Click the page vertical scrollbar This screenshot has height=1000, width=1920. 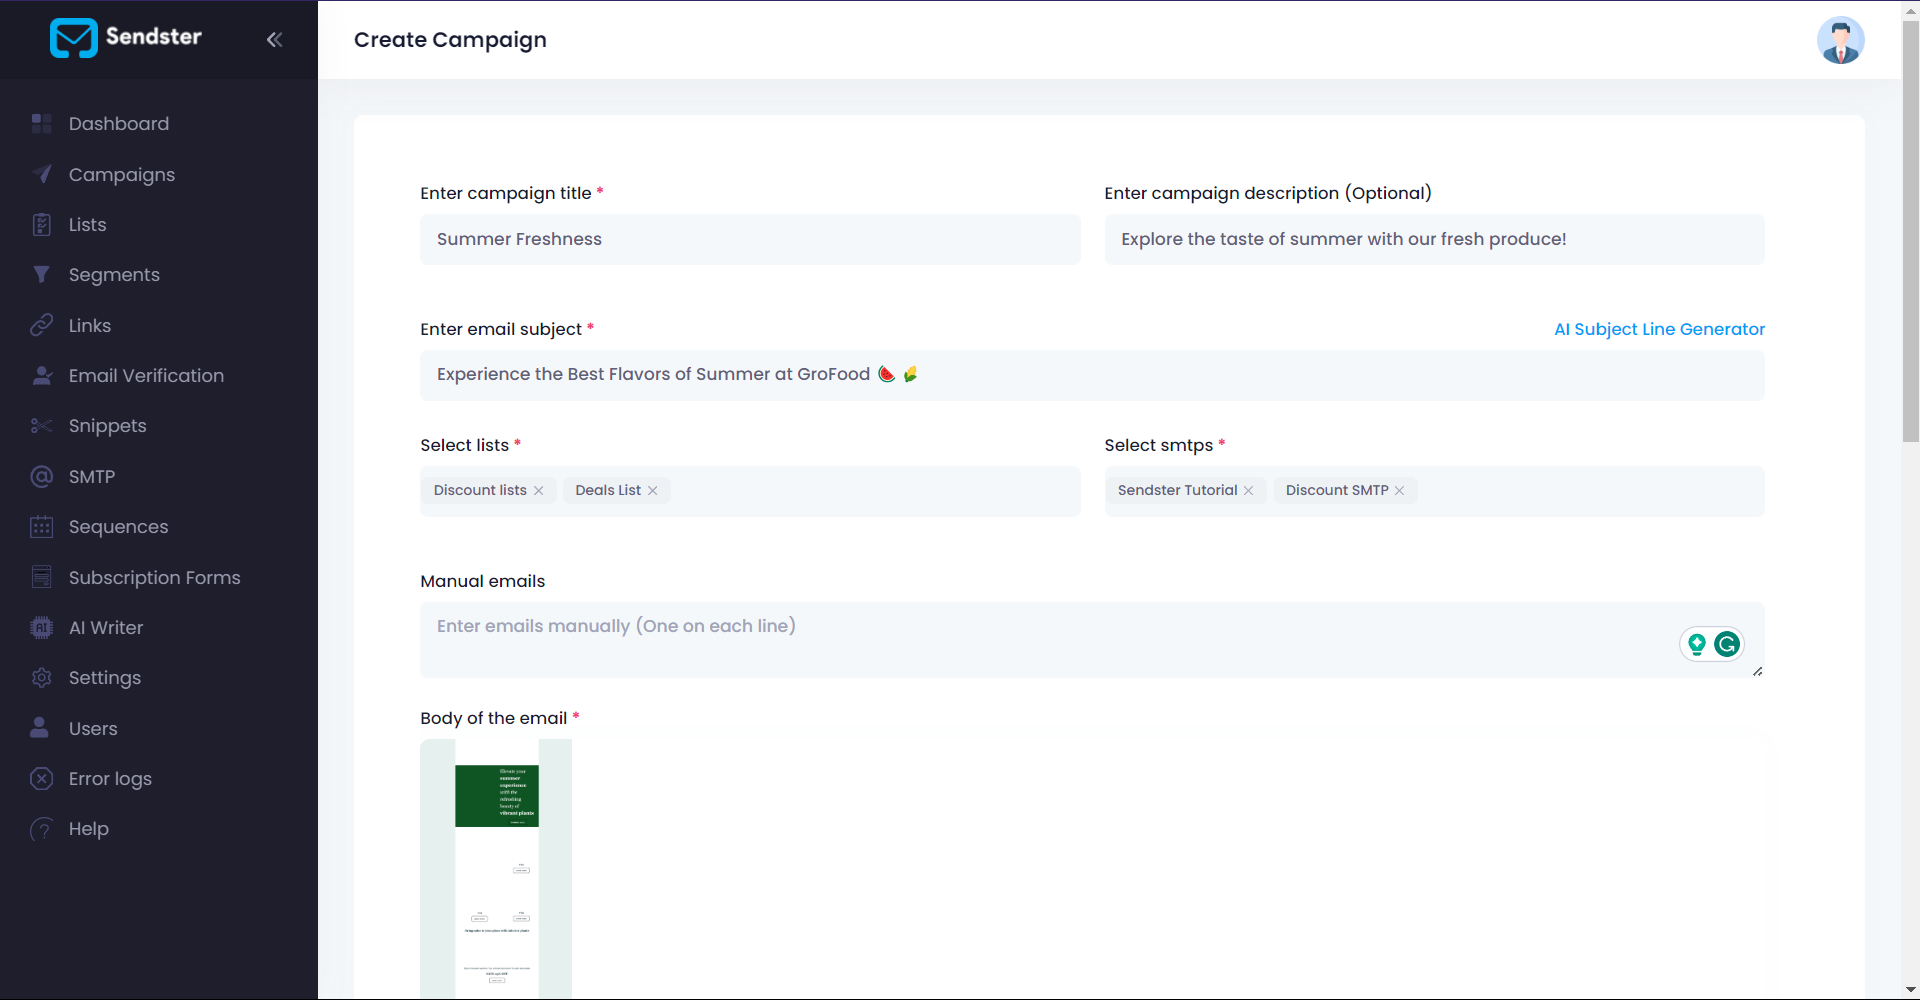point(1910,230)
